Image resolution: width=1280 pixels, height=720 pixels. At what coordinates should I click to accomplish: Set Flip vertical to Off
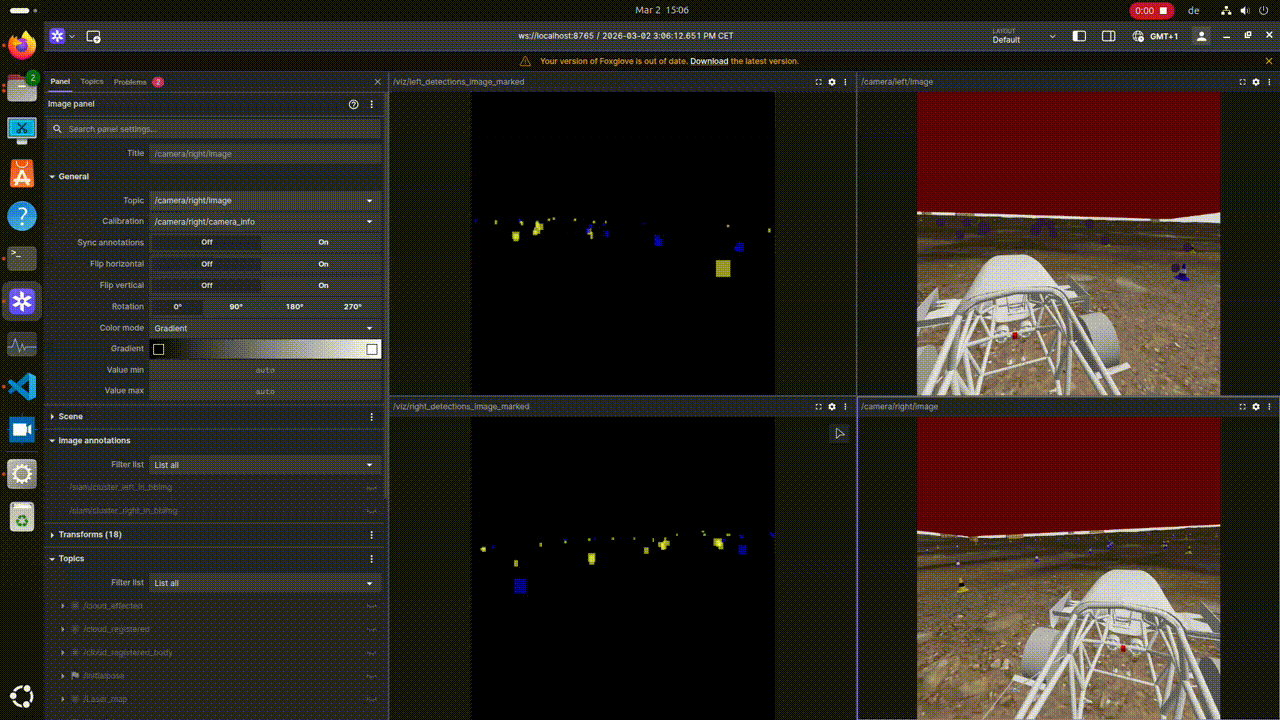coord(207,285)
